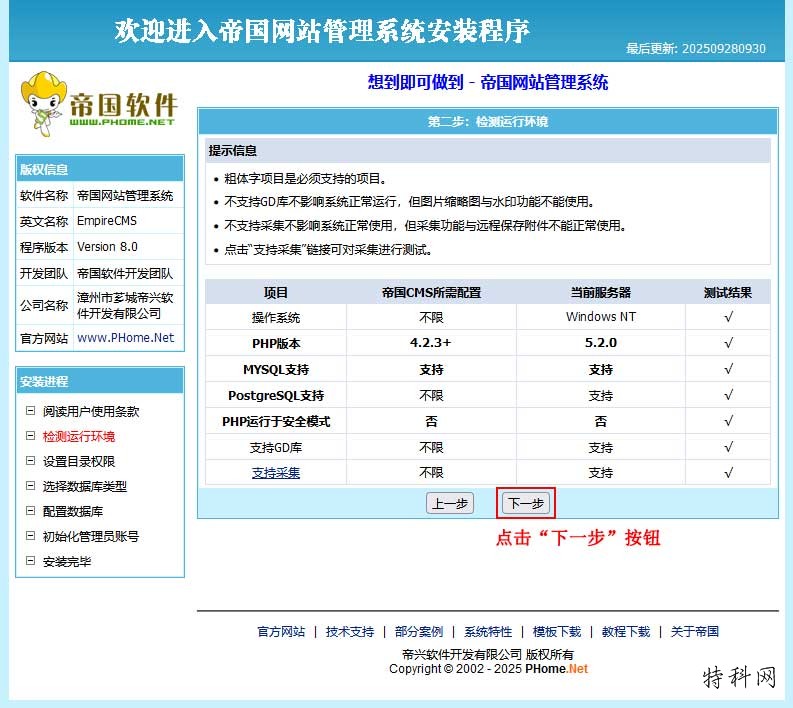
Task: Click the EmpireCMS English name value
Action: click(107, 221)
